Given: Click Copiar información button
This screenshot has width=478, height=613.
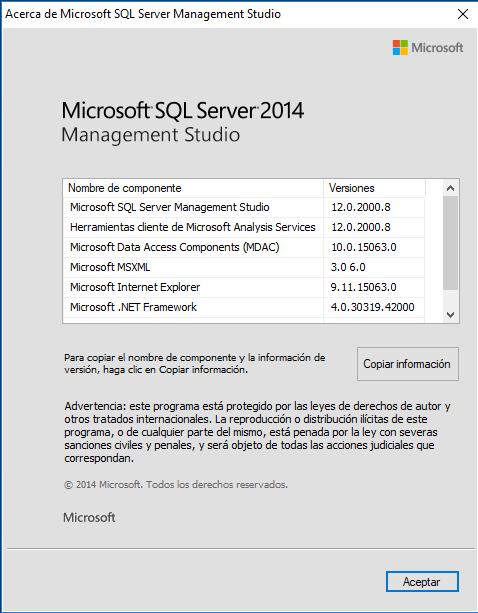Looking at the screenshot, I should pyautogui.click(x=408, y=364).
